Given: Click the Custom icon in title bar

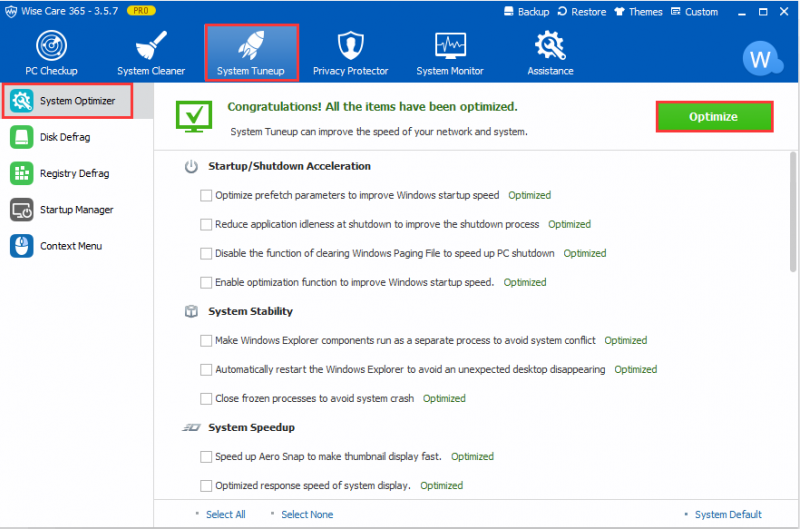Looking at the screenshot, I should (x=676, y=11).
